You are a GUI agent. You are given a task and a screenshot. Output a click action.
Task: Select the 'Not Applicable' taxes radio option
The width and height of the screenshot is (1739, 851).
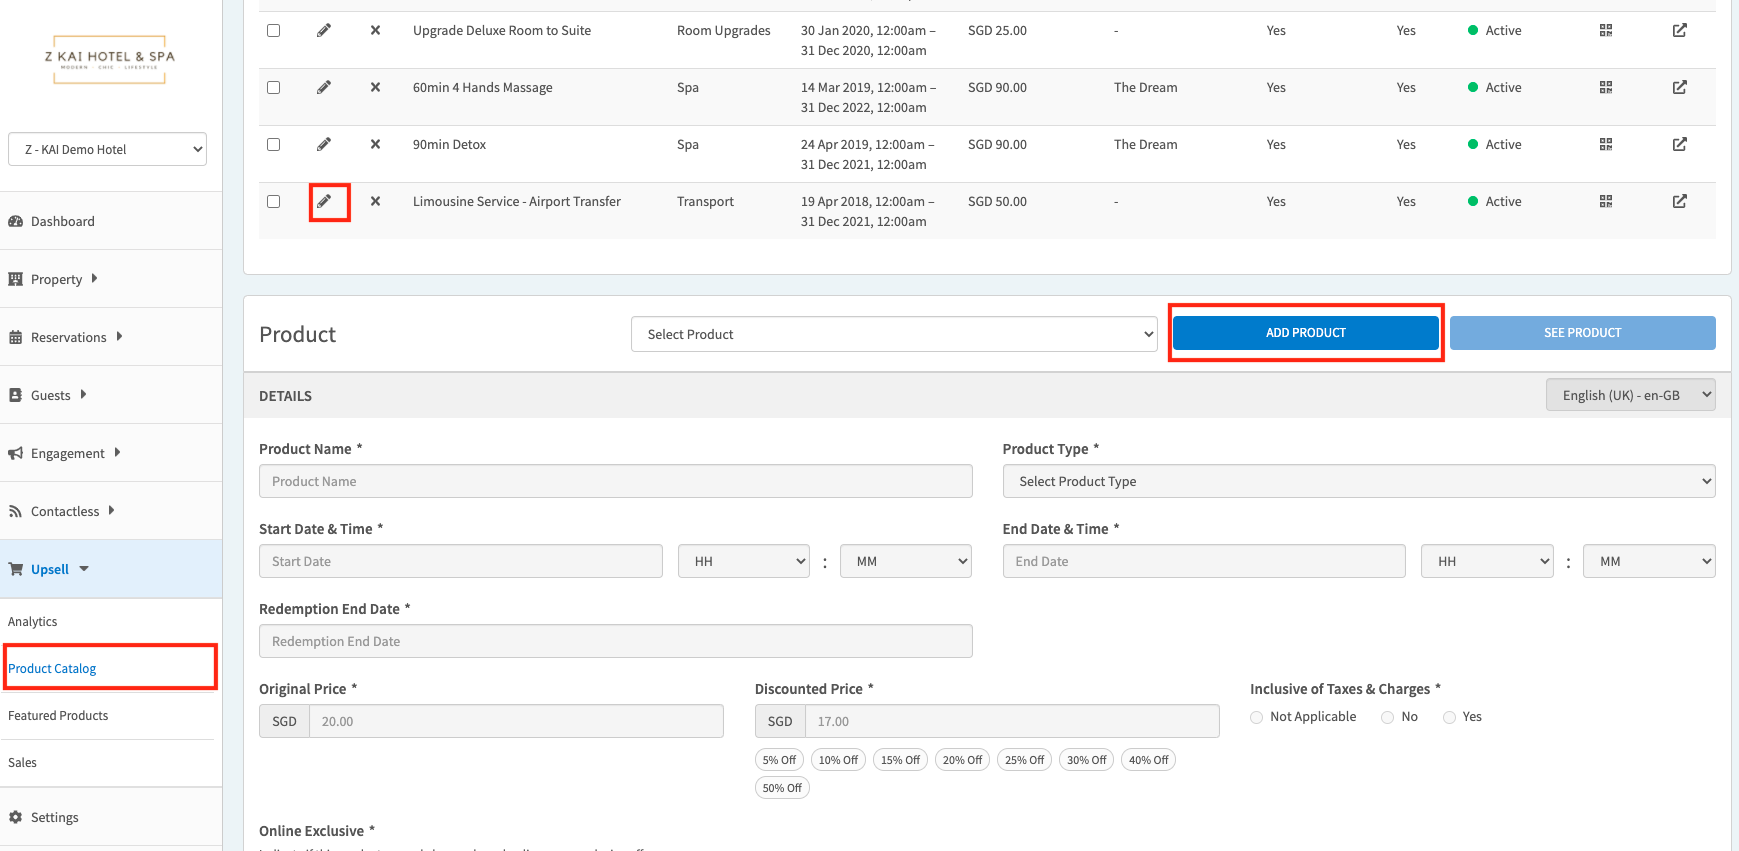1257,717
